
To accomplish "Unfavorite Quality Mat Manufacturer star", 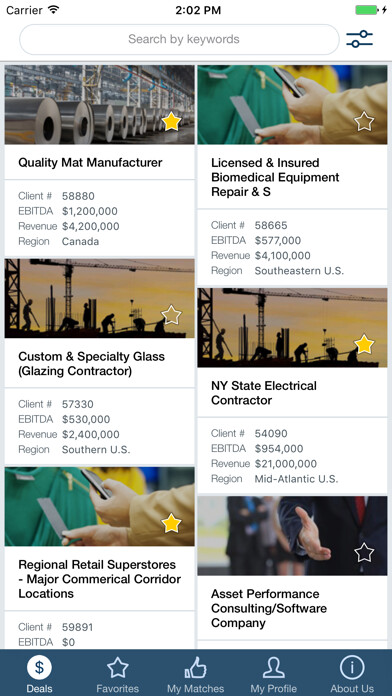I will 171,122.
